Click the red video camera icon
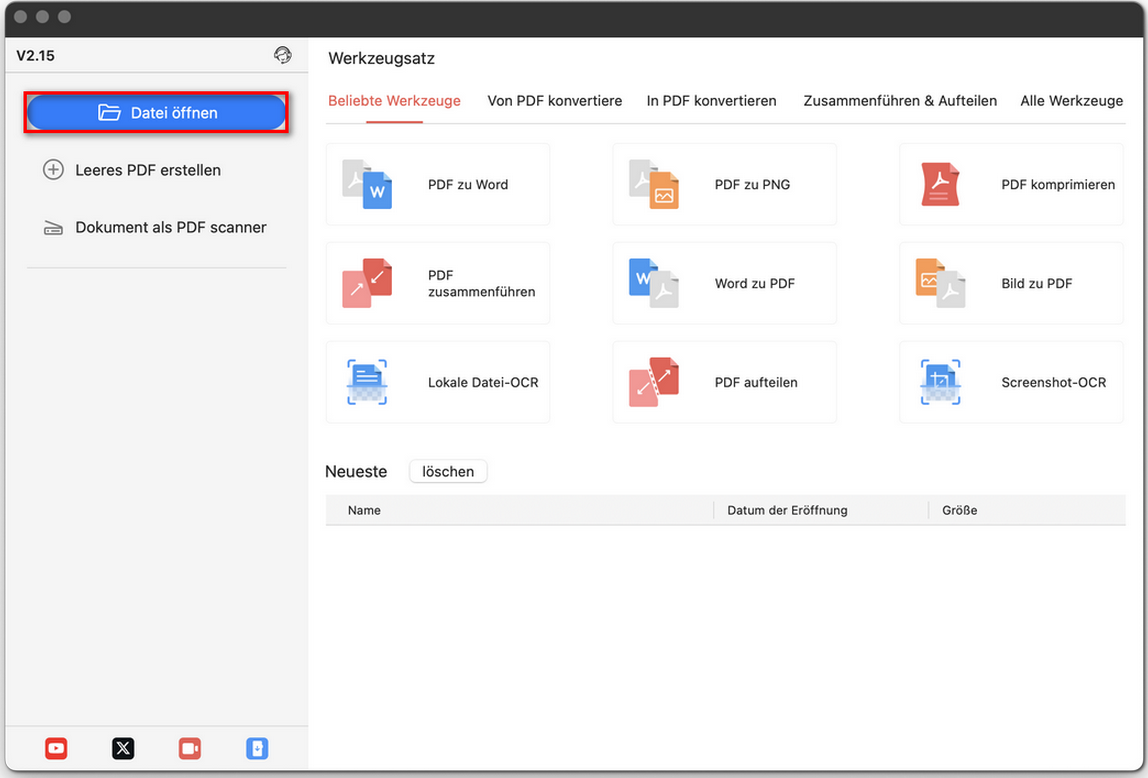Screen dimensions: 1148x778 pyautogui.click(x=190, y=748)
